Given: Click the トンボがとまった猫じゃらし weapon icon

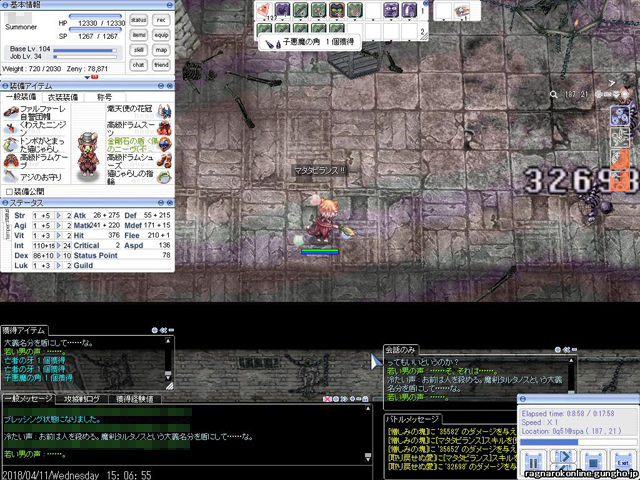Looking at the screenshot, I should (11, 144).
